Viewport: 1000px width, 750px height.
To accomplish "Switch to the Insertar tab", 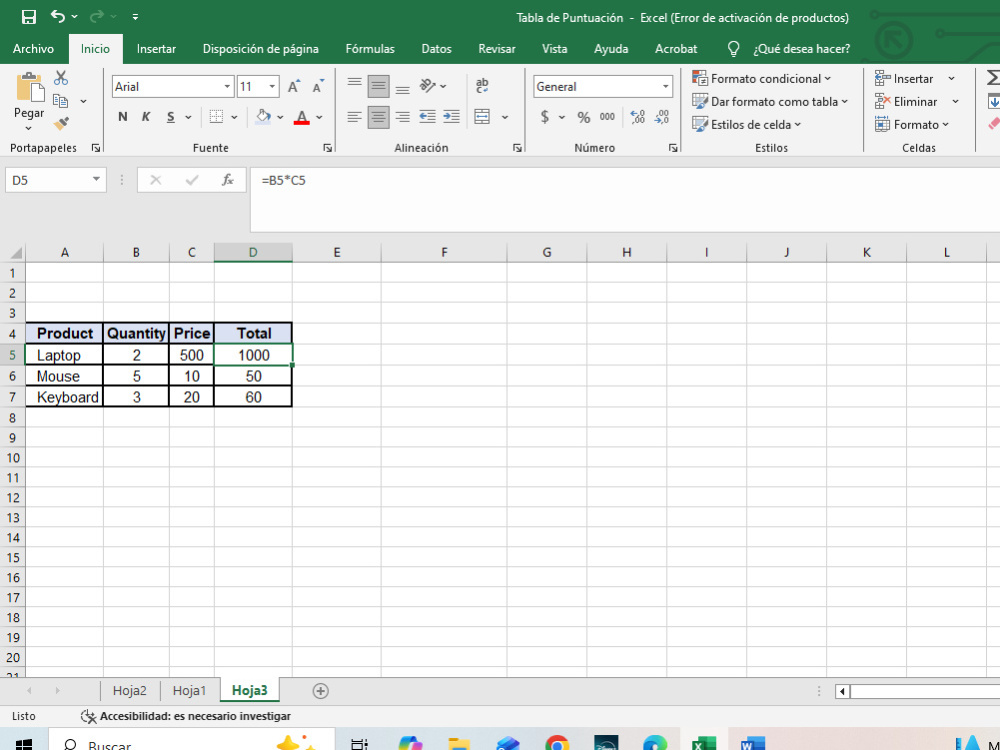I will pos(156,48).
